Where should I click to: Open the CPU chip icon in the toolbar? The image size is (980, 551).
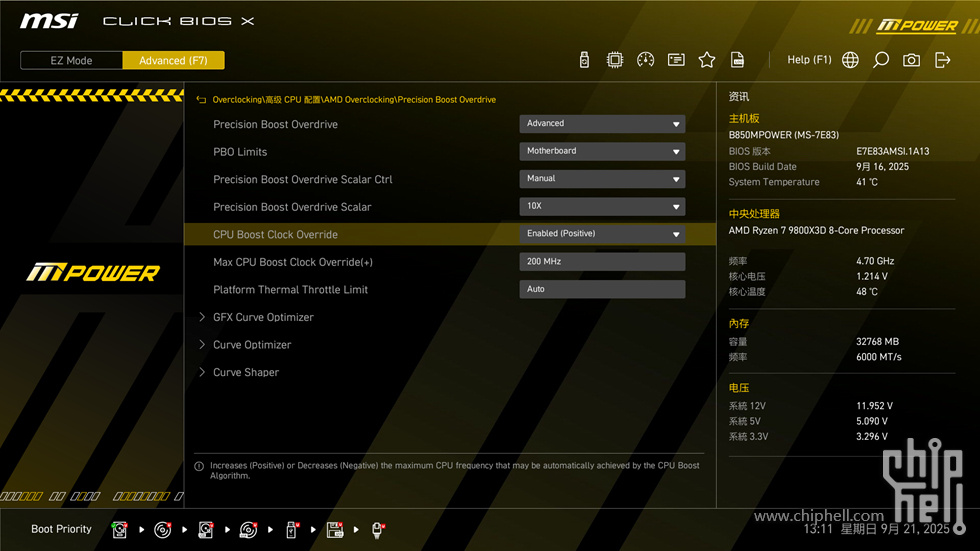614,60
